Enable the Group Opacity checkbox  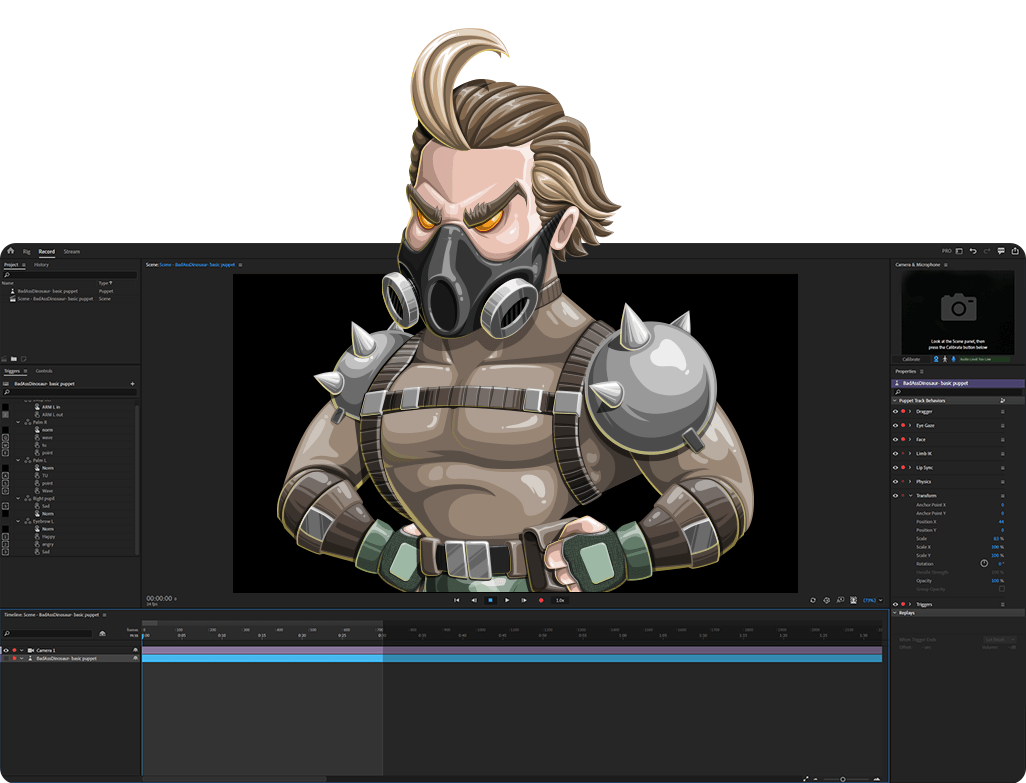(1002, 589)
